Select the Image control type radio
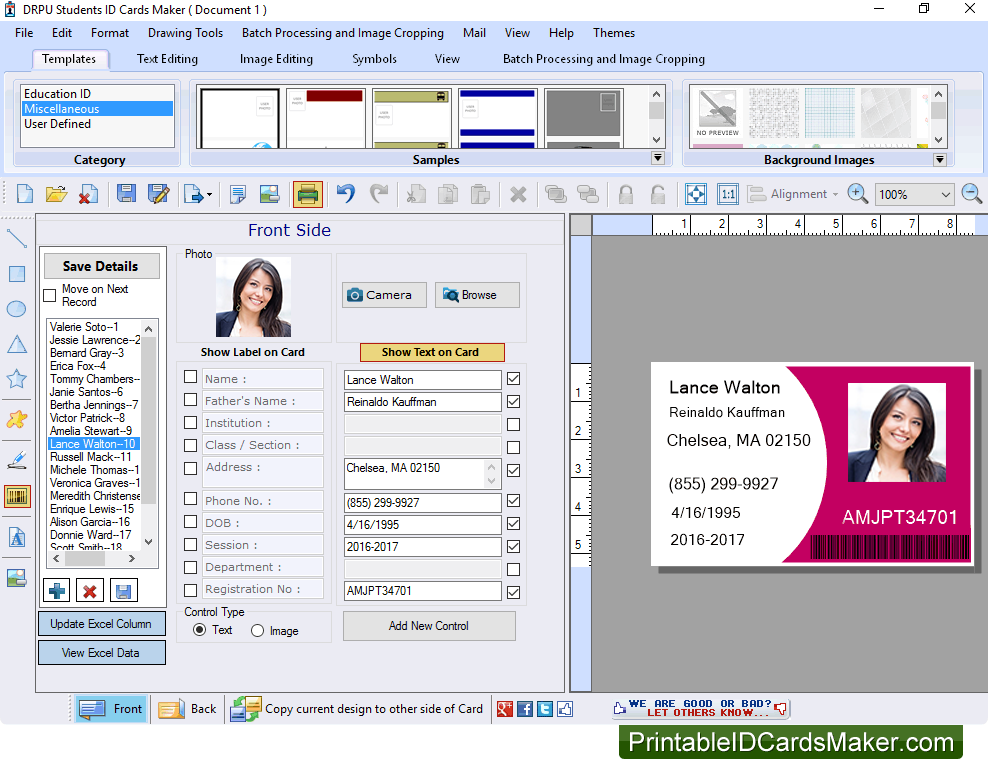Image resolution: width=988 pixels, height=759 pixels. (257, 631)
